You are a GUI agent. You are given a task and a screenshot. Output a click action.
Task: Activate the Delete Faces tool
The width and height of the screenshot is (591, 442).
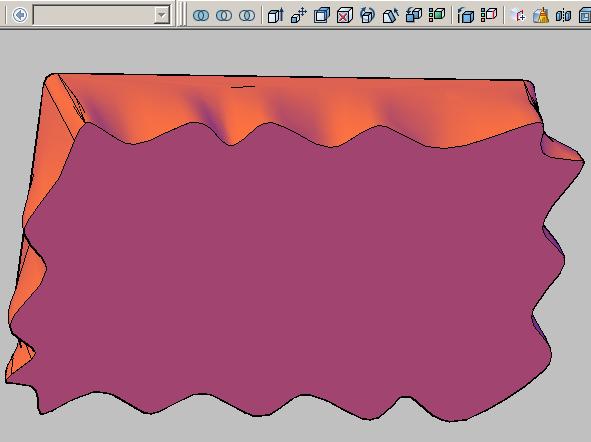(344, 15)
